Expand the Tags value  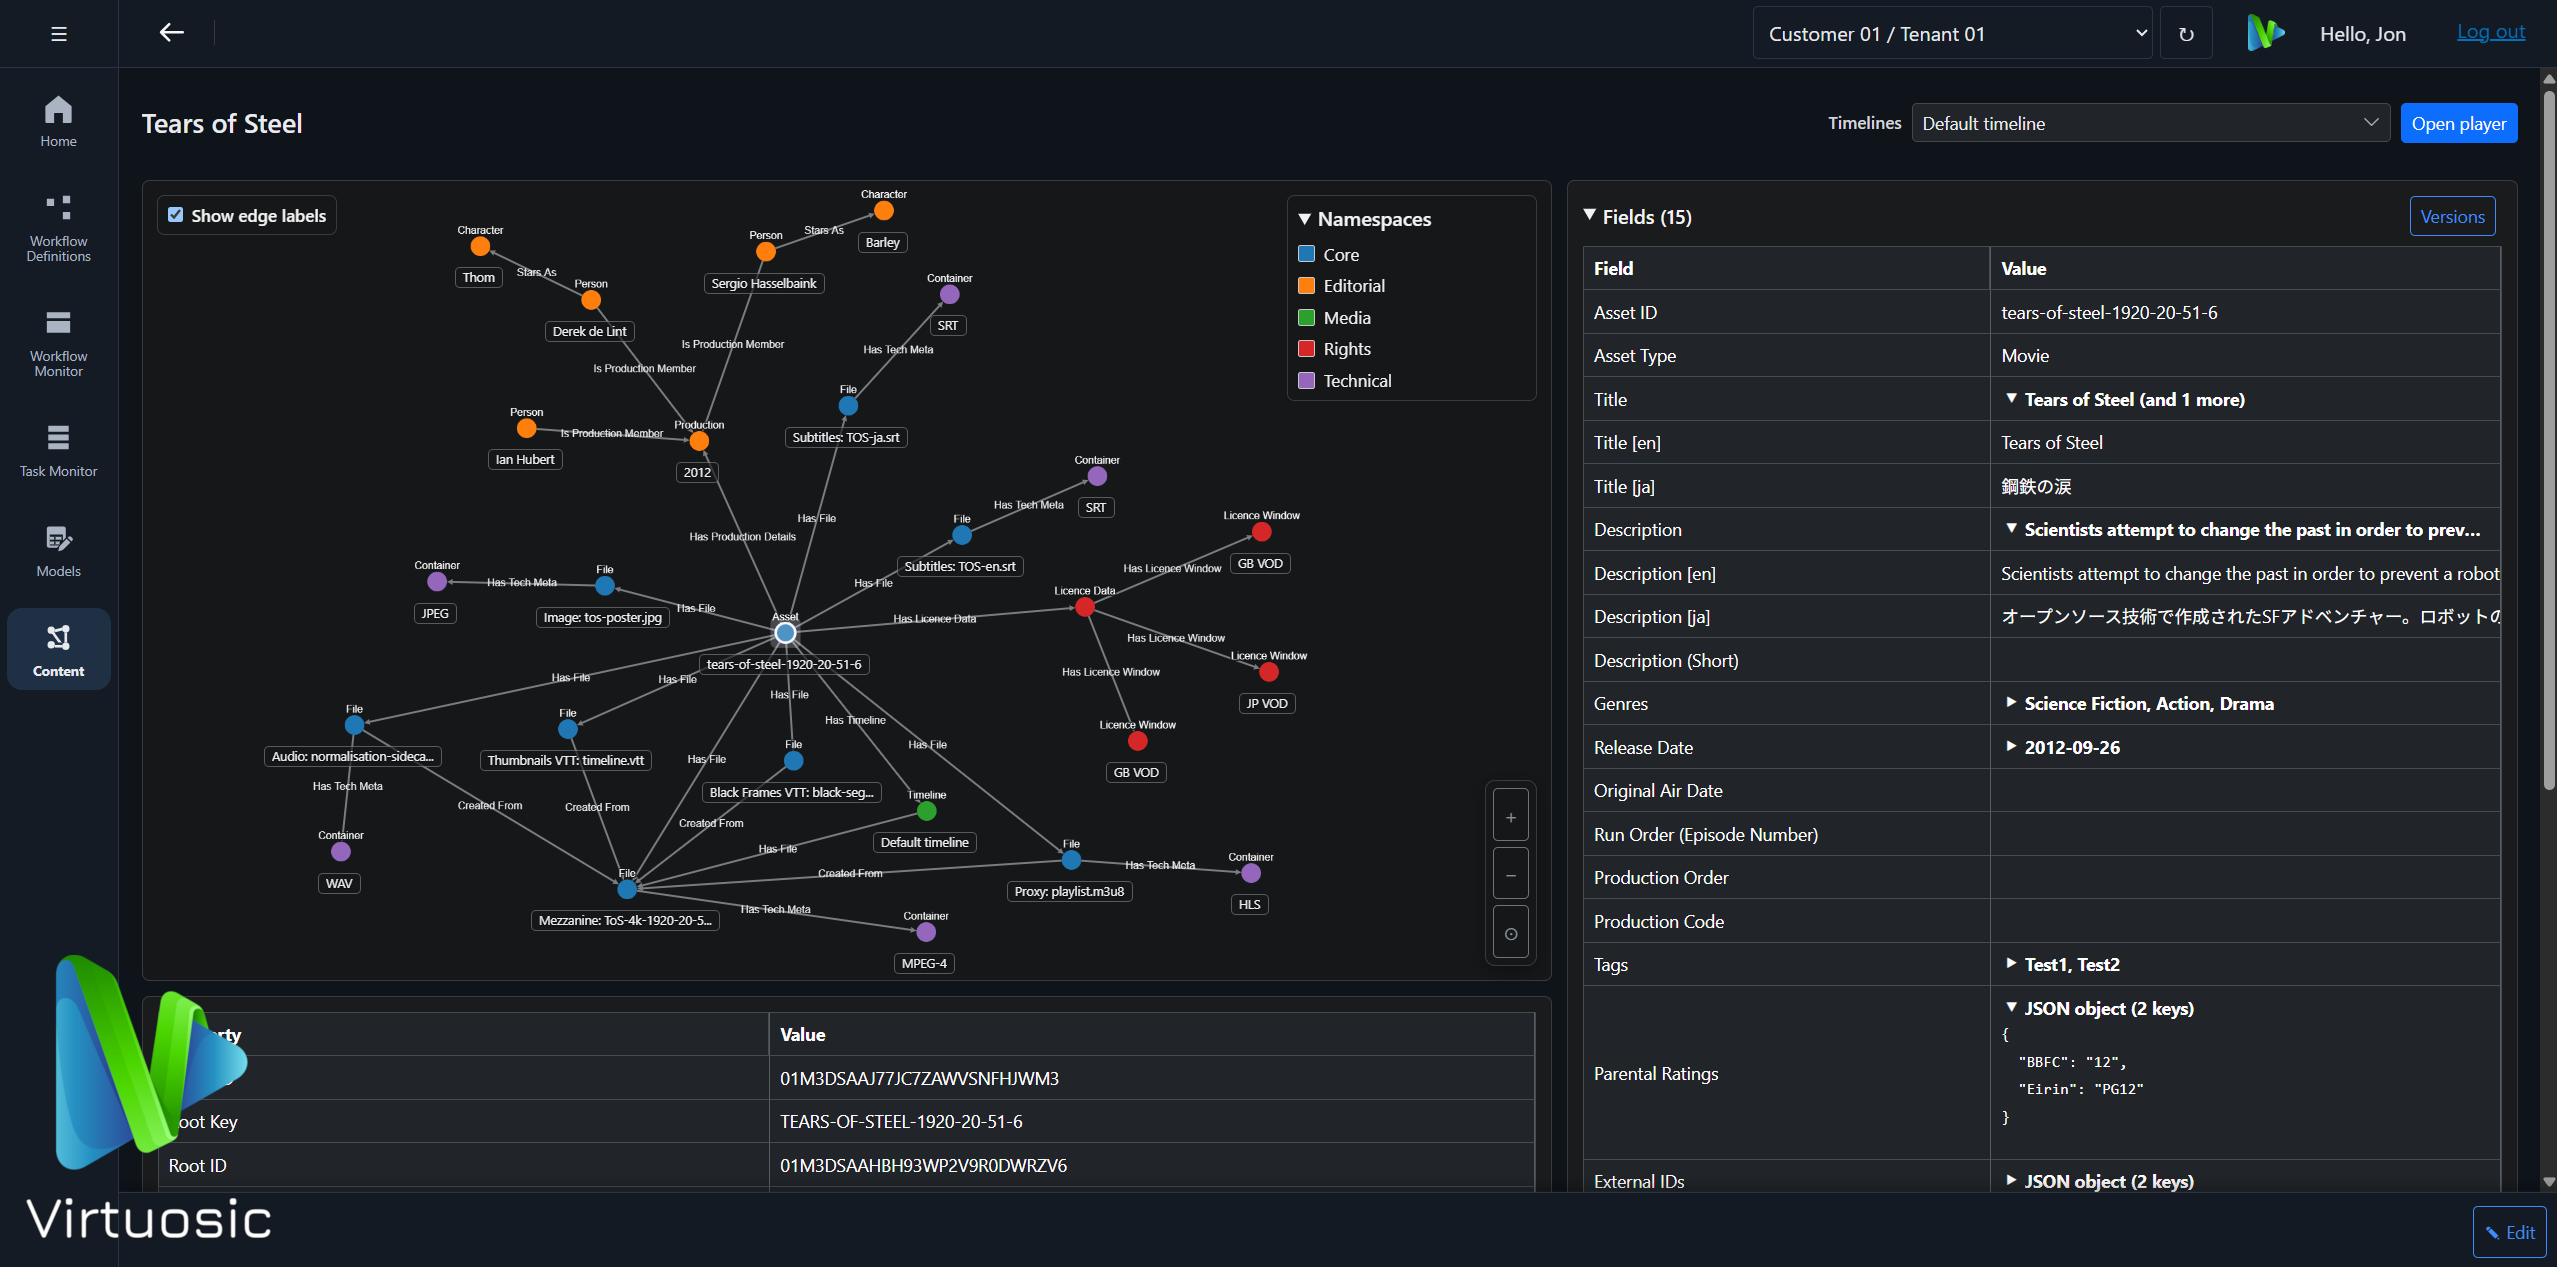pyautogui.click(x=2011, y=964)
